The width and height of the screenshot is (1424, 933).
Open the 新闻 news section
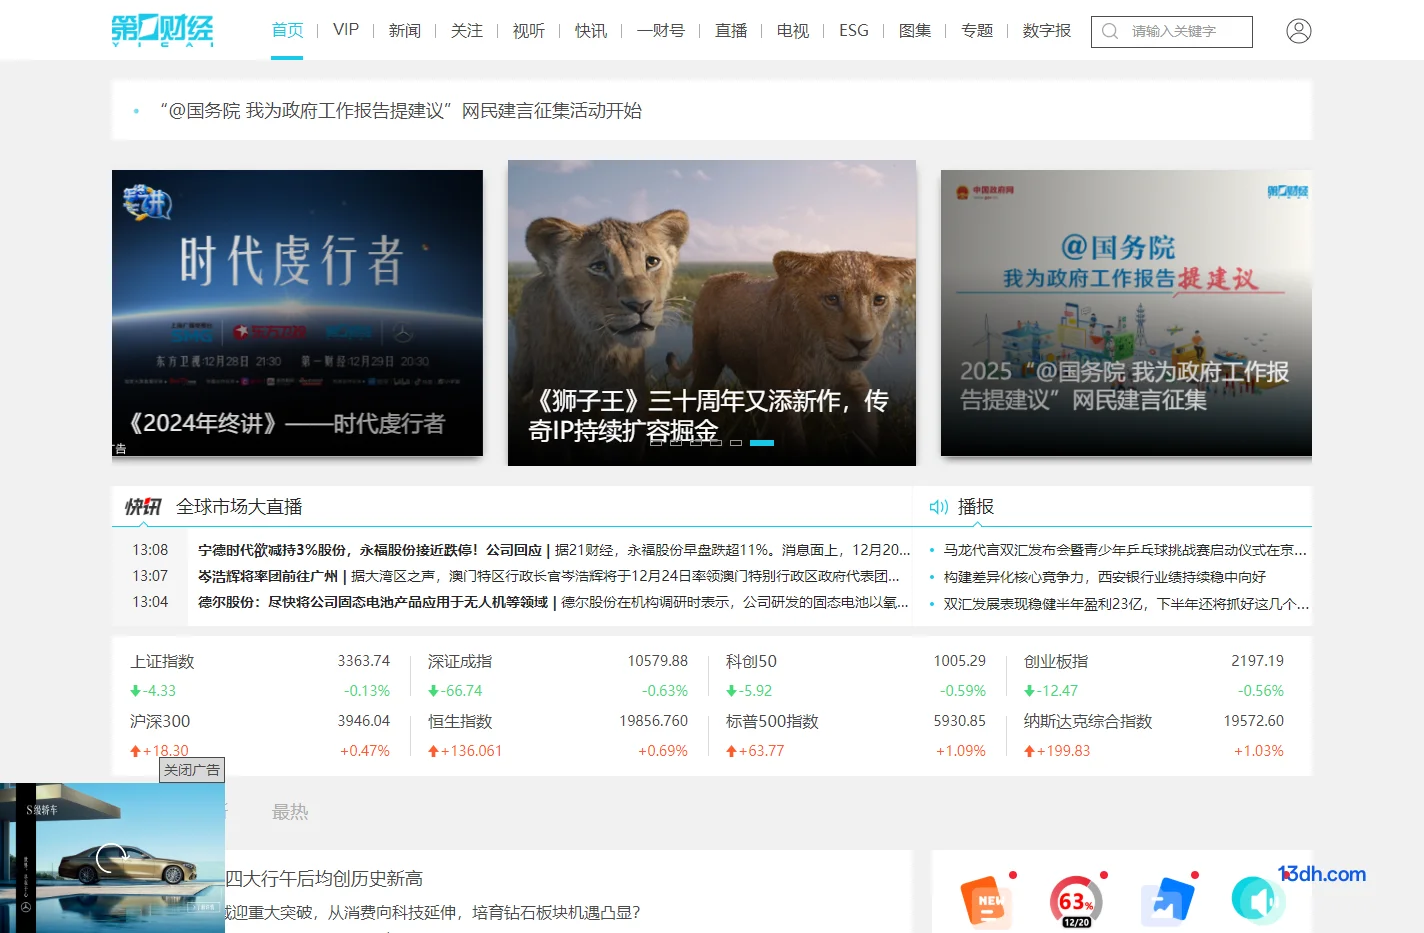click(405, 30)
